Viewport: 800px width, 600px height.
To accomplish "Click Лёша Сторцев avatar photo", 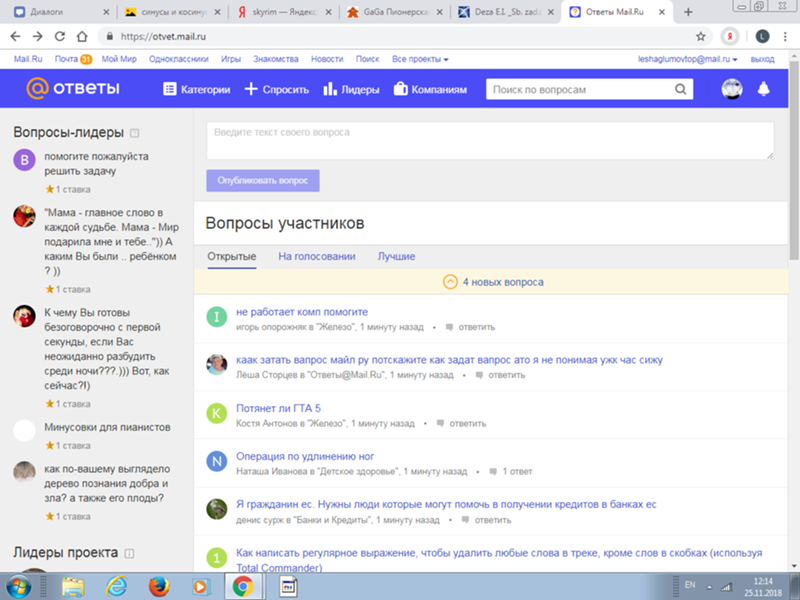I will tap(216, 365).
